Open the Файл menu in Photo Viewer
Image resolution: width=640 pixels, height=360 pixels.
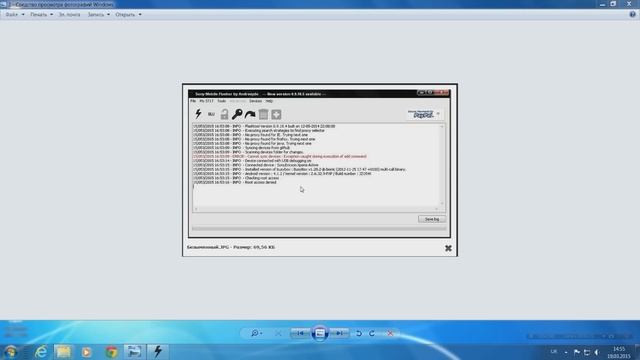point(15,14)
